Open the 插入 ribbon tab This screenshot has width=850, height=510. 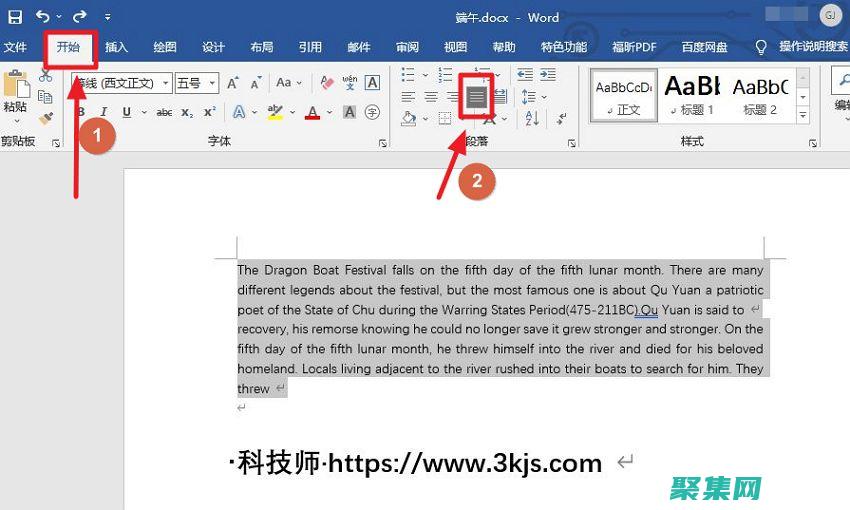(117, 47)
